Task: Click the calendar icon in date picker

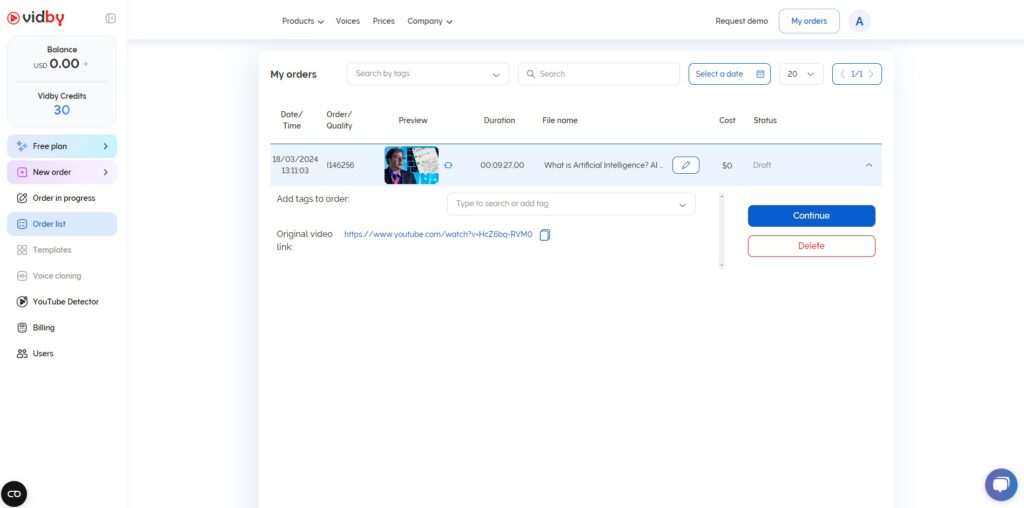Action: [x=760, y=74]
